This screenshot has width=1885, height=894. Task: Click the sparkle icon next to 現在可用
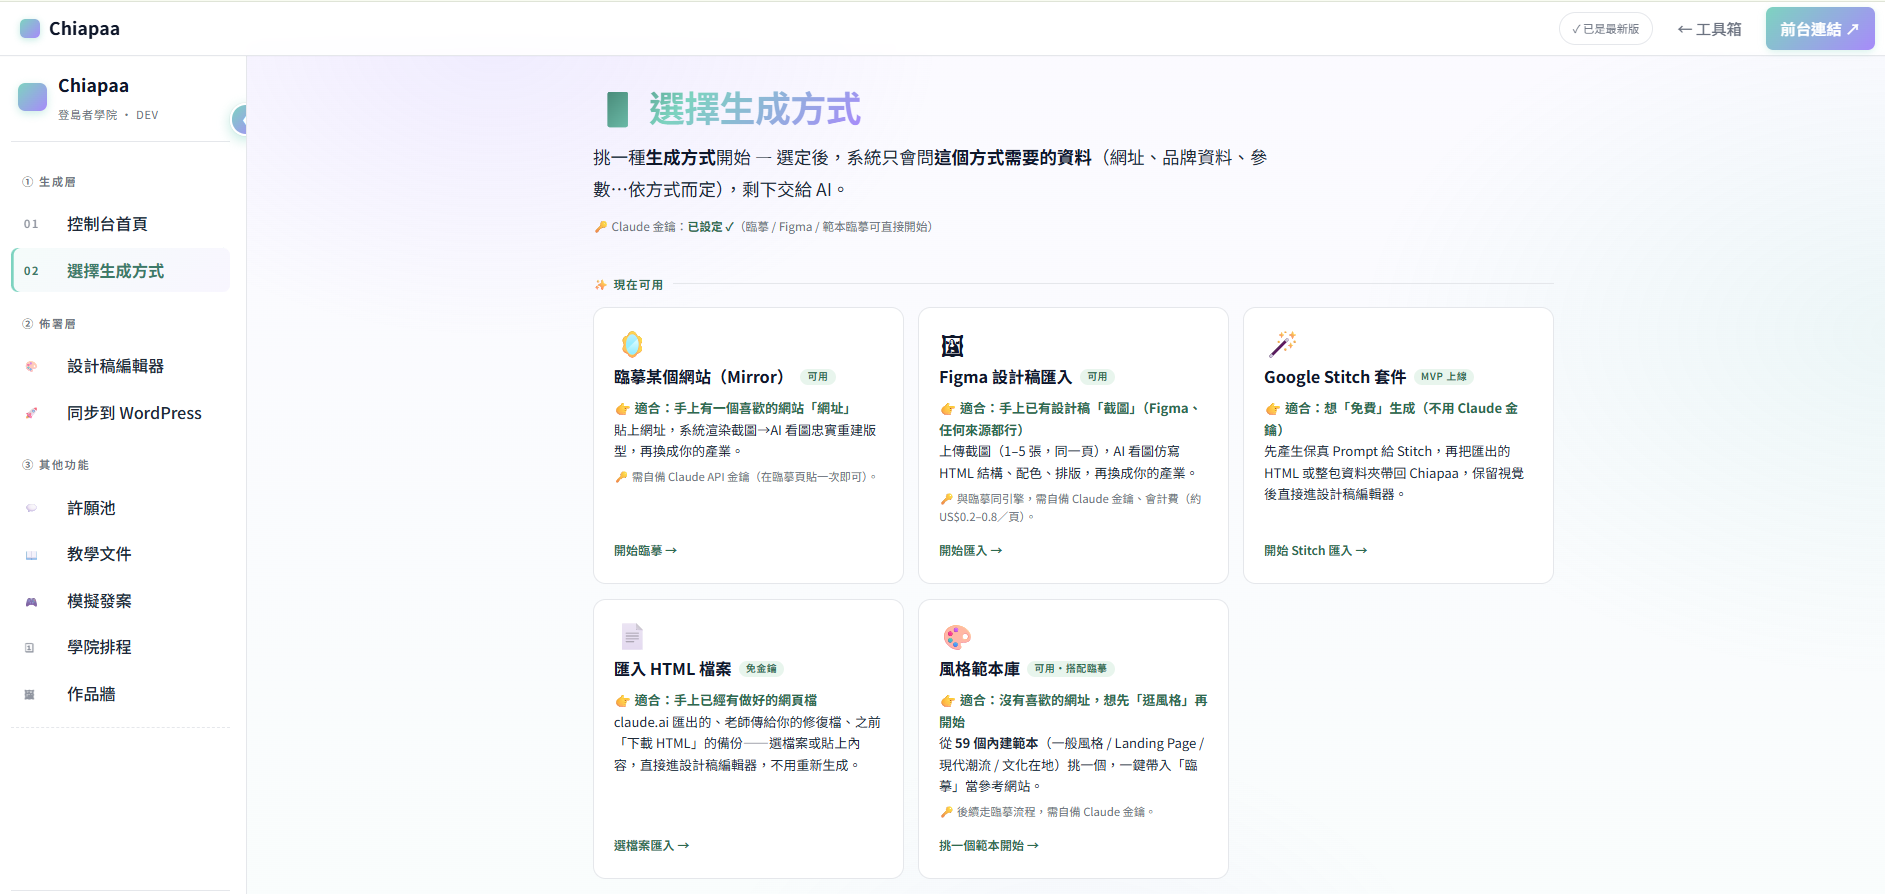601,285
